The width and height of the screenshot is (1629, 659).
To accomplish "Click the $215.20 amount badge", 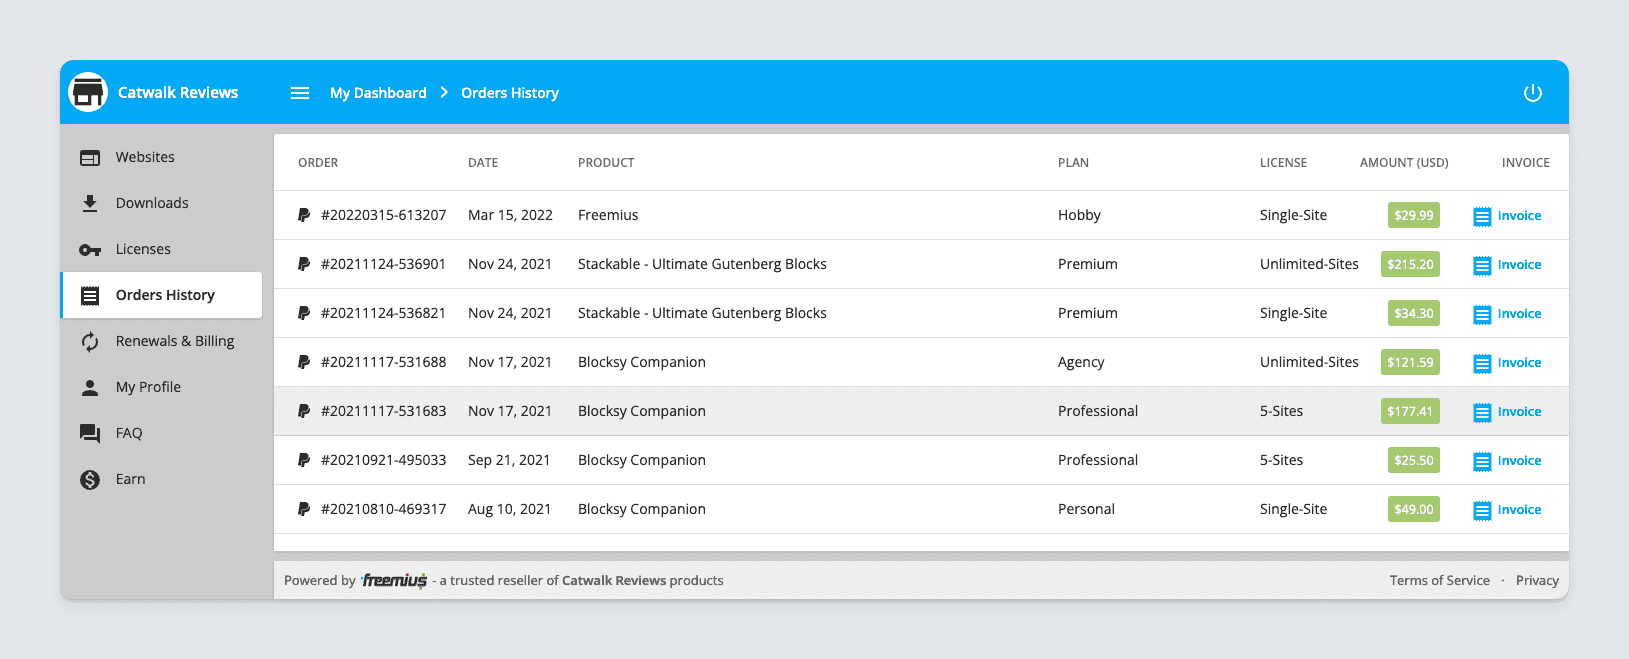I will [1410, 264].
